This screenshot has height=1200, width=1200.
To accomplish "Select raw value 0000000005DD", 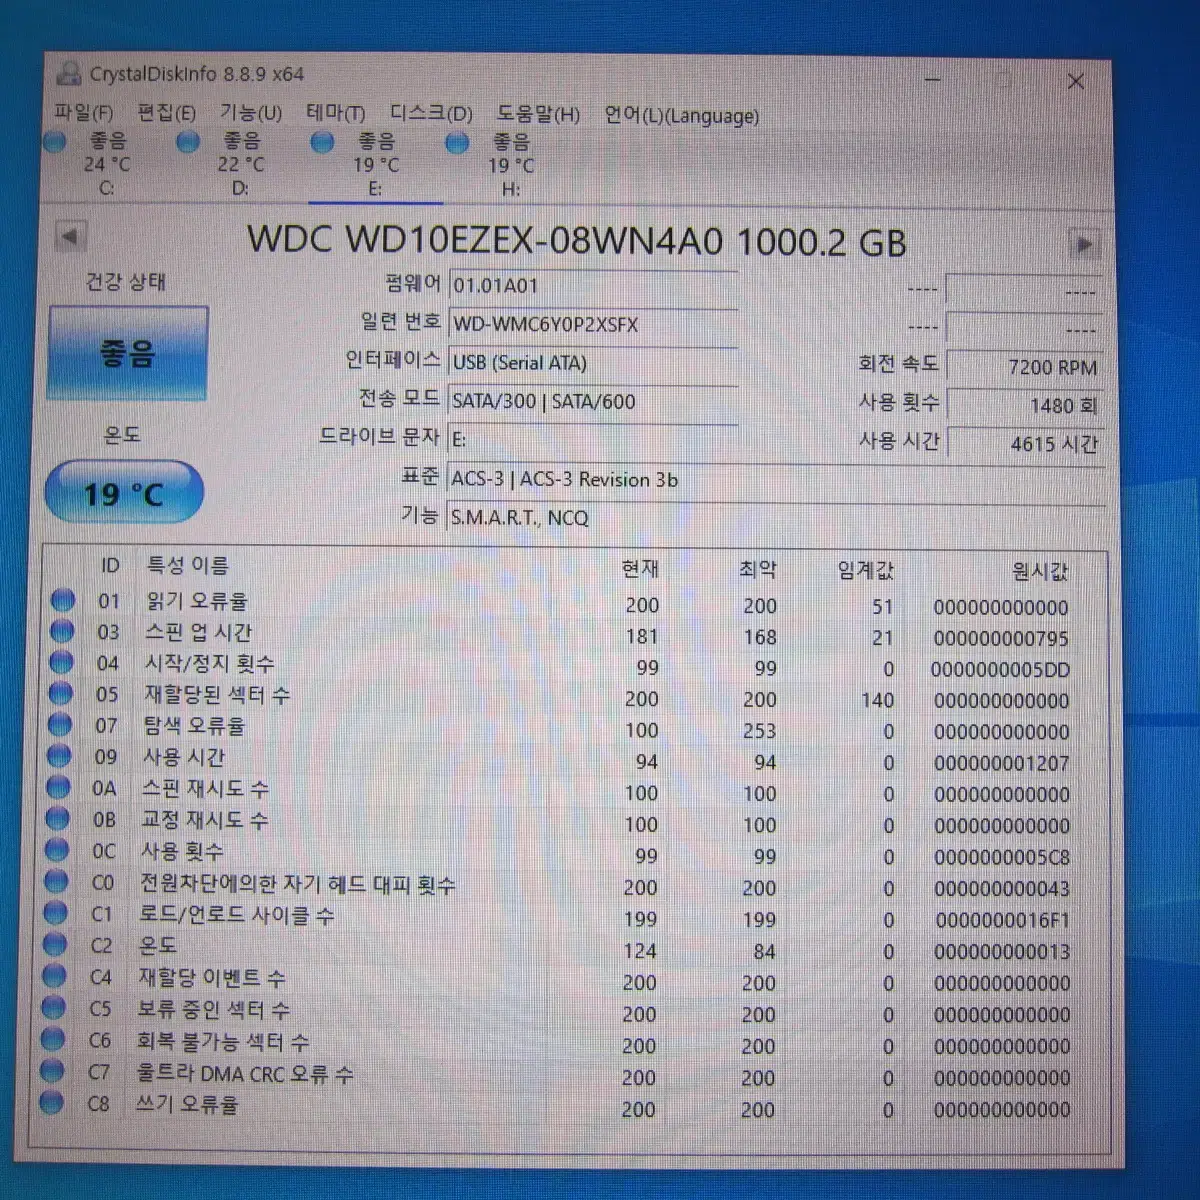I will click(x=1001, y=670).
